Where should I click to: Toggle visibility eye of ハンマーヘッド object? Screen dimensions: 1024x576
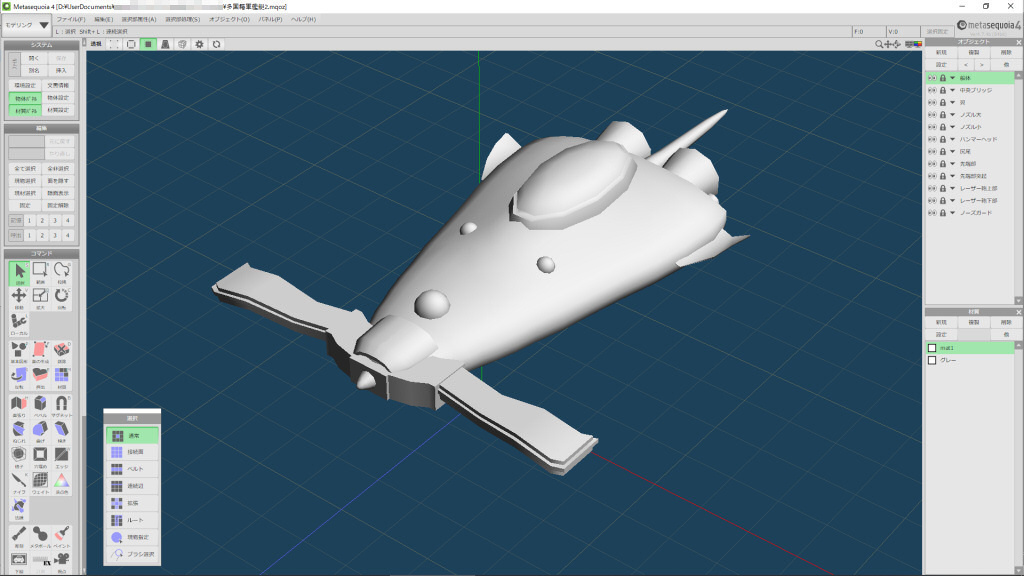932,139
